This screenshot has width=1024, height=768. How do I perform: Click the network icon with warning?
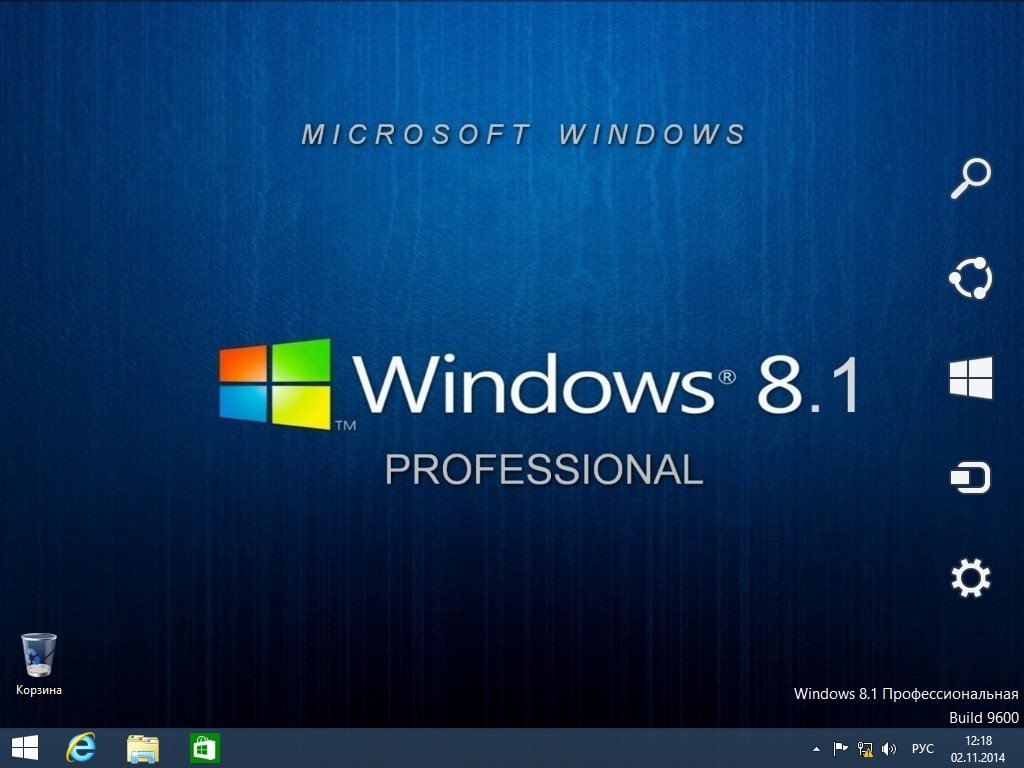pos(865,748)
